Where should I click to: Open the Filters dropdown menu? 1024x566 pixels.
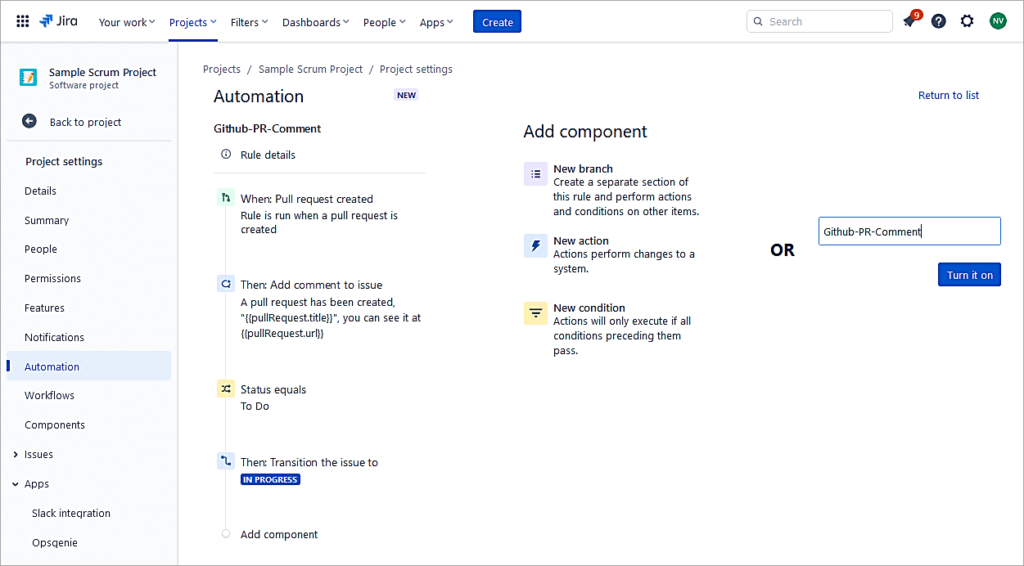click(249, 22)
